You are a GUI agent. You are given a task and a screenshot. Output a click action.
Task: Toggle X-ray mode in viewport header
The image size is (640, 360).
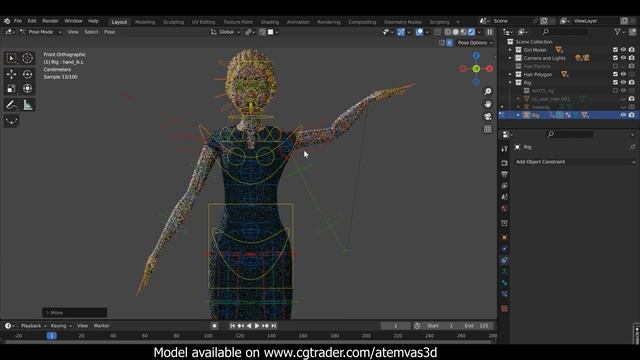pyautogui.click(x=438, y=32)
